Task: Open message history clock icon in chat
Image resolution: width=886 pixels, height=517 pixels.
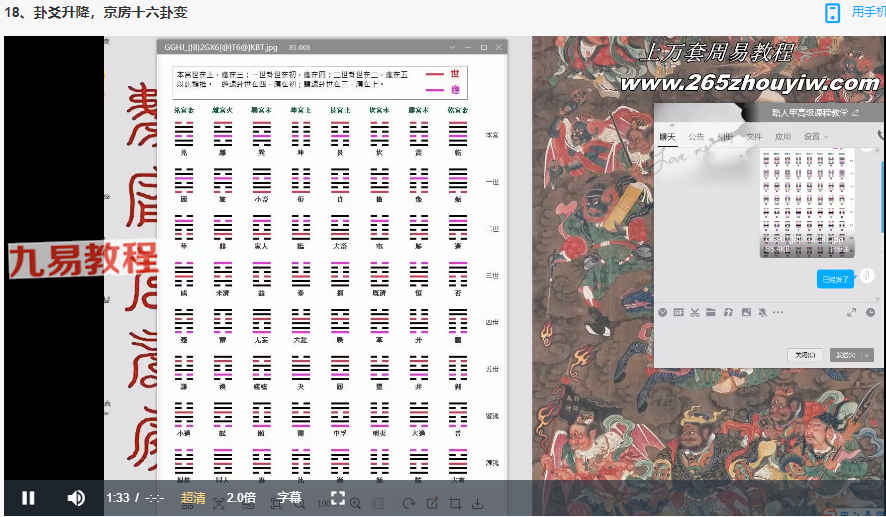Action: tap(870, 312)
